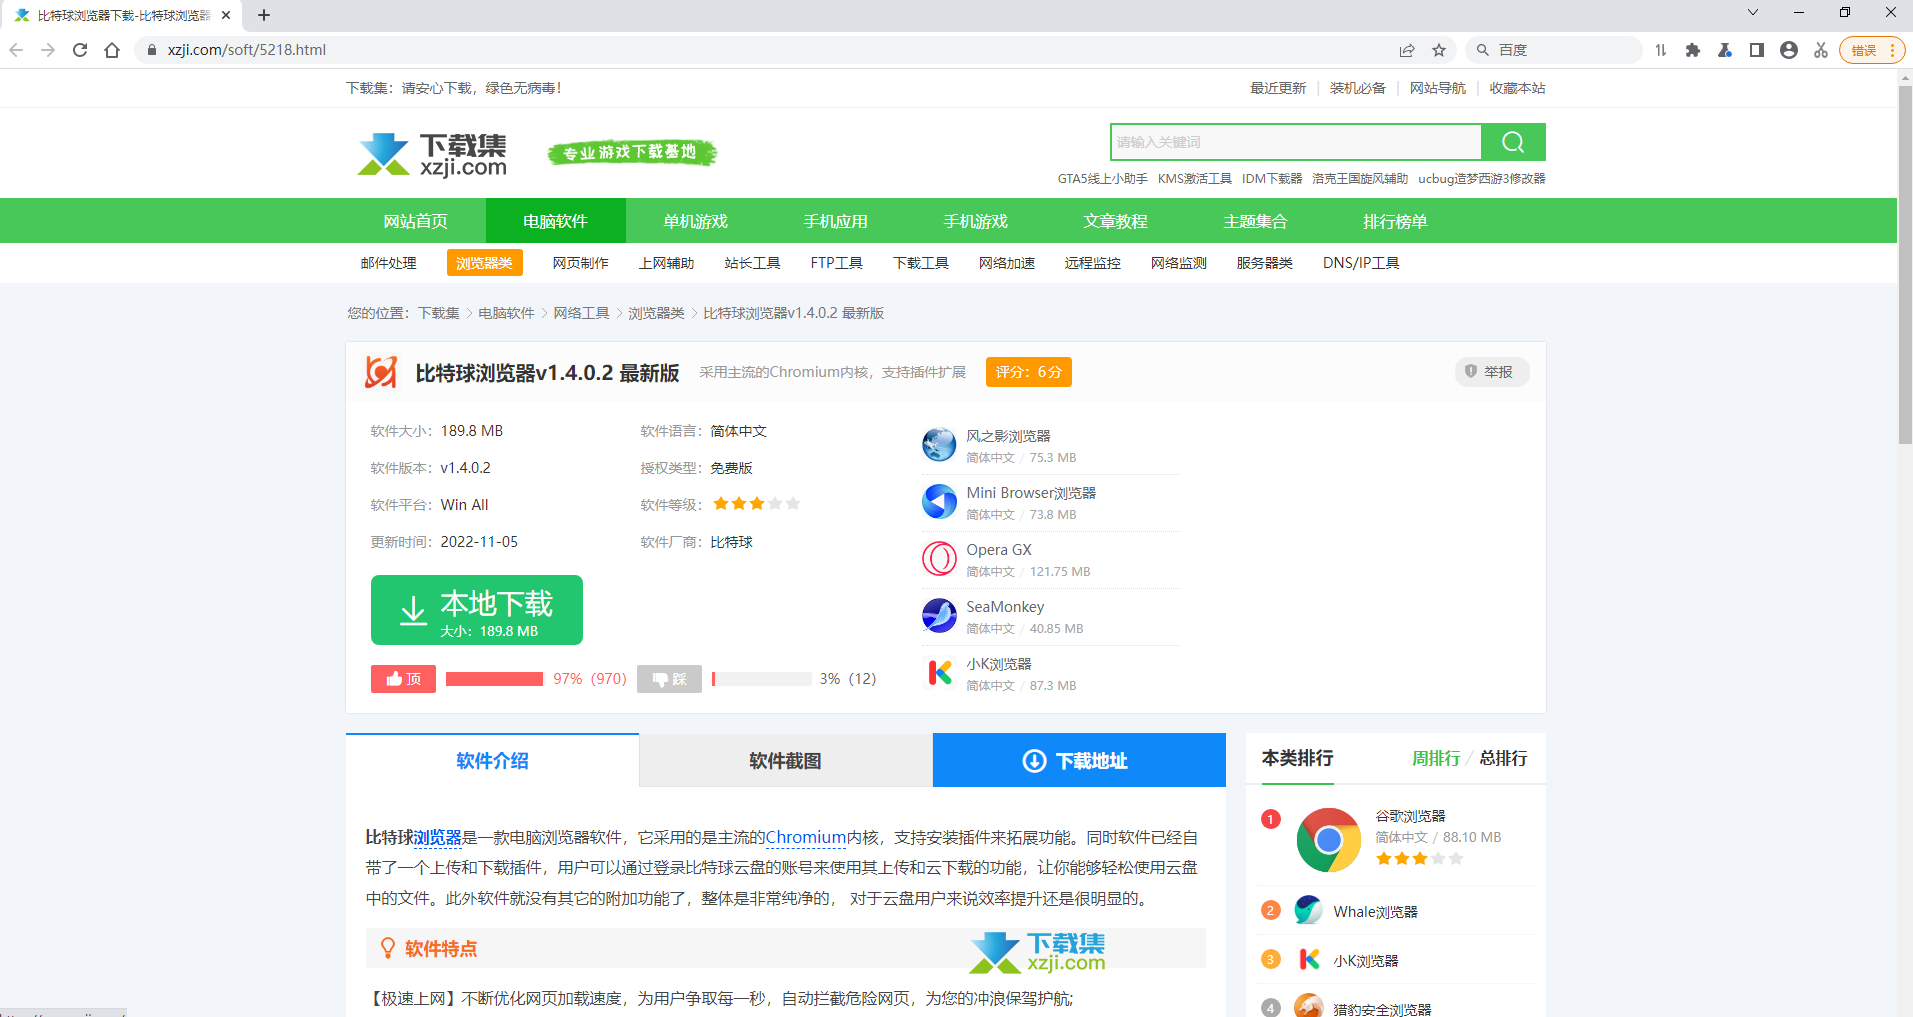
Task: Open the 文章教程 nav item
Action: pos(1116,221)
